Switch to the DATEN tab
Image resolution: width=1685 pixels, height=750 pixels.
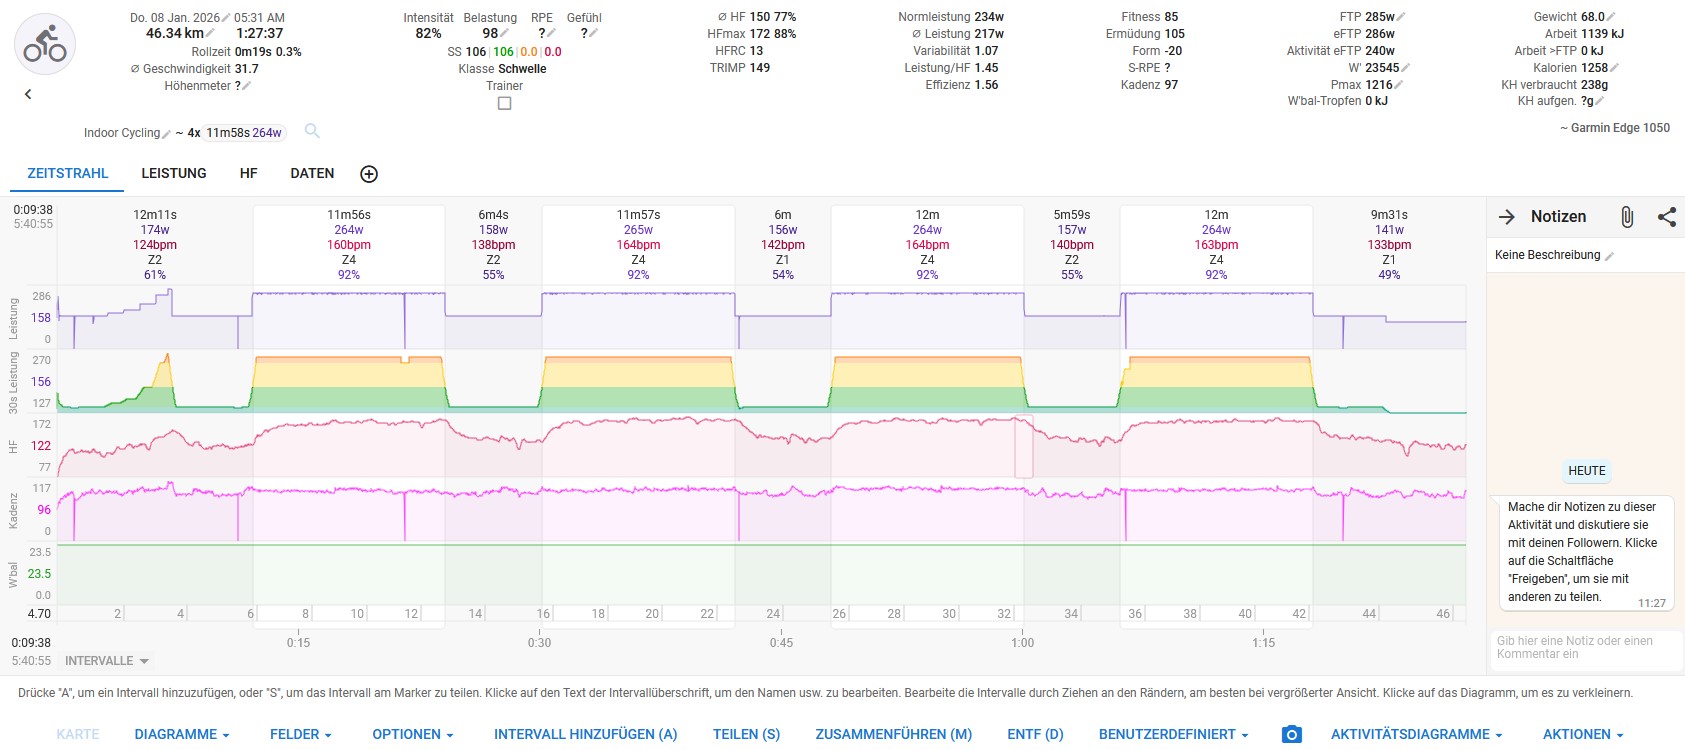coord(312,173)
